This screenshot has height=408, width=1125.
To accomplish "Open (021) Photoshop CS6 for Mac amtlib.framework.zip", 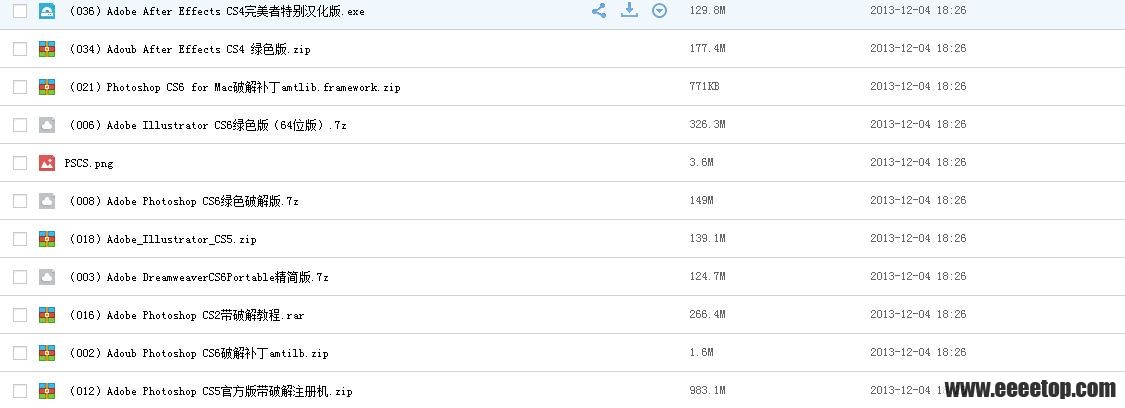I will point(234,87).
